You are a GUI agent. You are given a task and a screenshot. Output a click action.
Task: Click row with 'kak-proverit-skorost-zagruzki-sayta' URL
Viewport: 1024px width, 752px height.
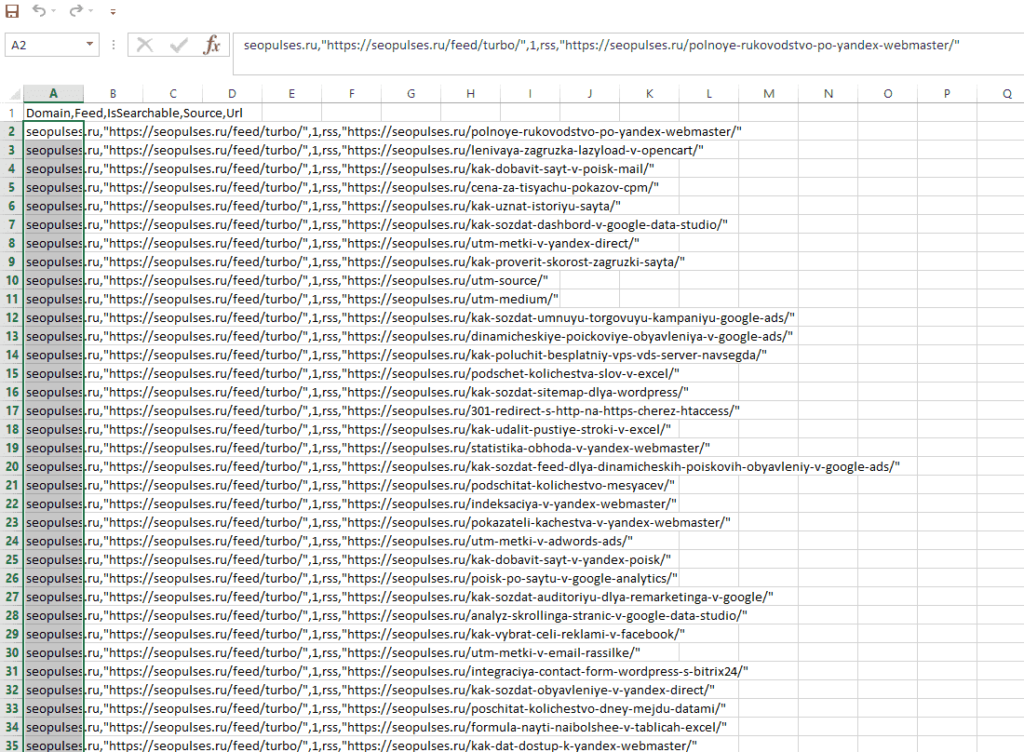point(355,262)
